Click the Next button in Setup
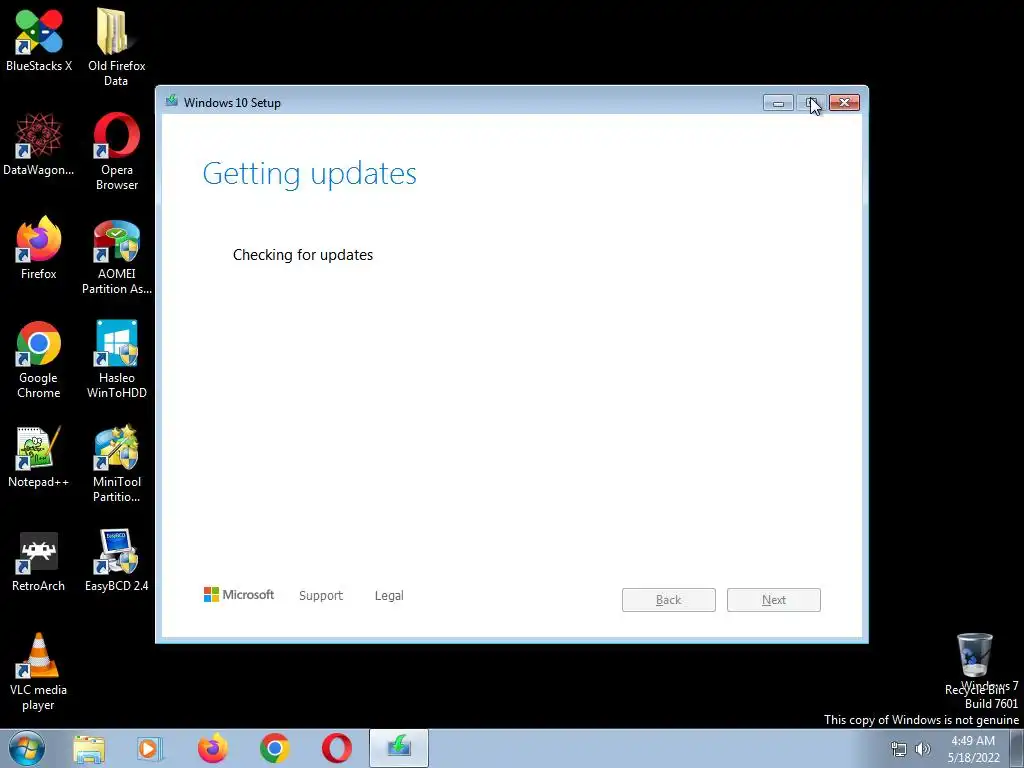 coord(774,600)
